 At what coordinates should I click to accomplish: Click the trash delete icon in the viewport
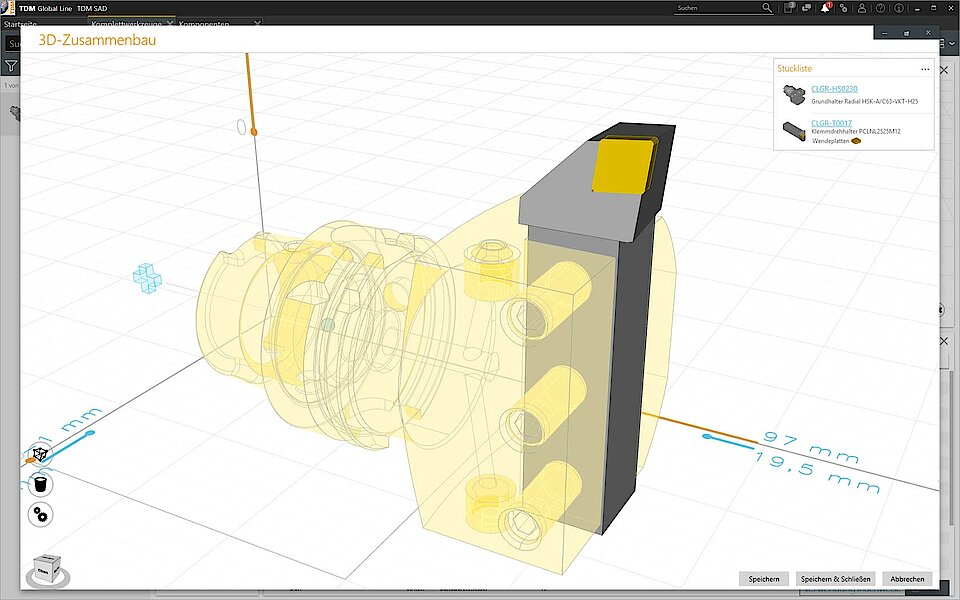point(39,483)
